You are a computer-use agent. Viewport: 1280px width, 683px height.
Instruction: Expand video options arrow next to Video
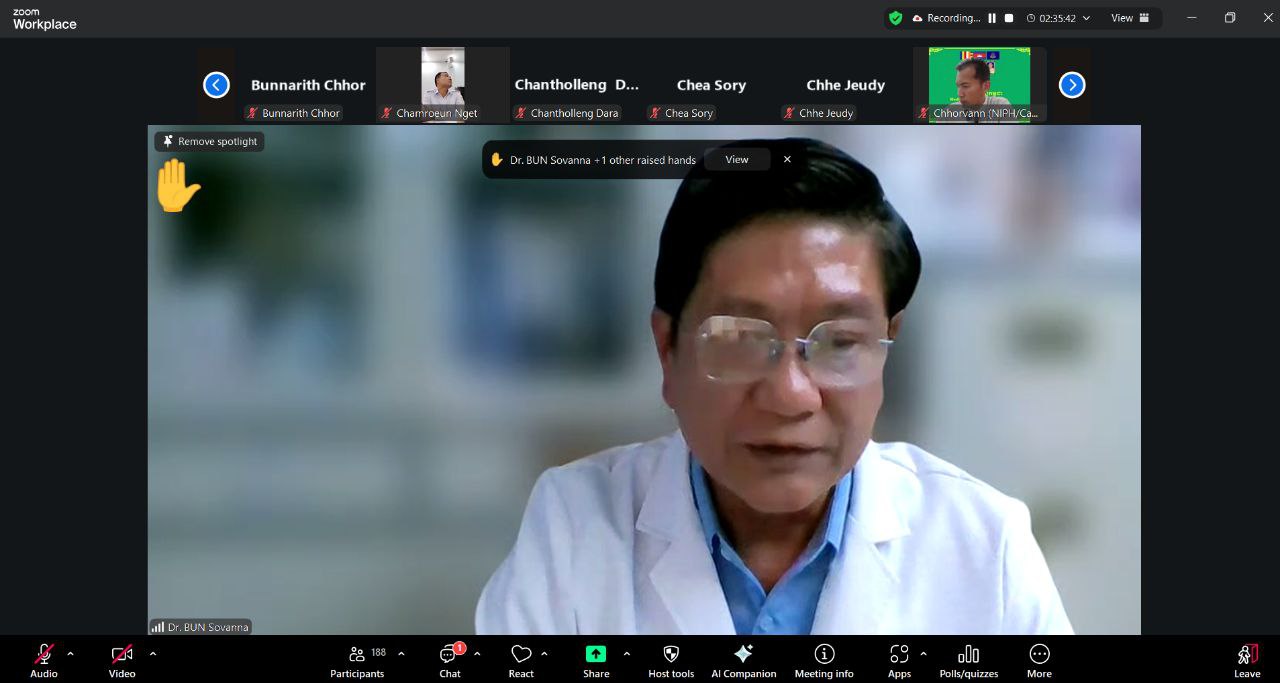click(x=153, y=654)
